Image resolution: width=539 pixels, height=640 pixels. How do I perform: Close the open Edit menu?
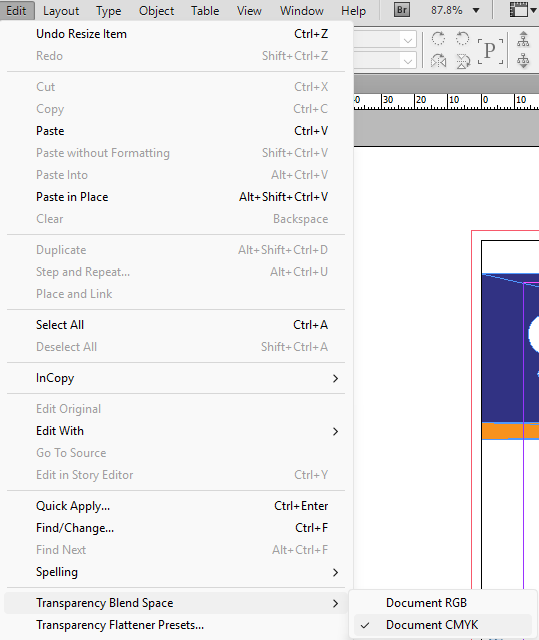16,10
